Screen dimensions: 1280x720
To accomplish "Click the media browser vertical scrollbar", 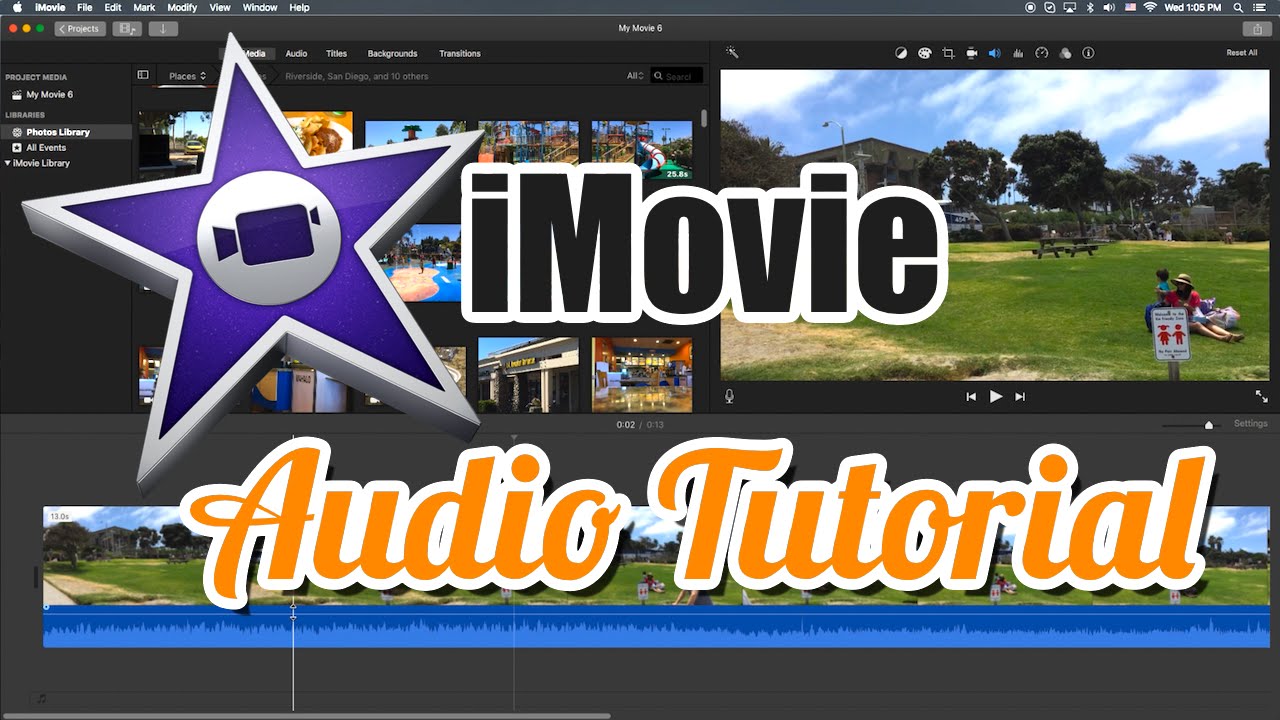I will (704, 119).
